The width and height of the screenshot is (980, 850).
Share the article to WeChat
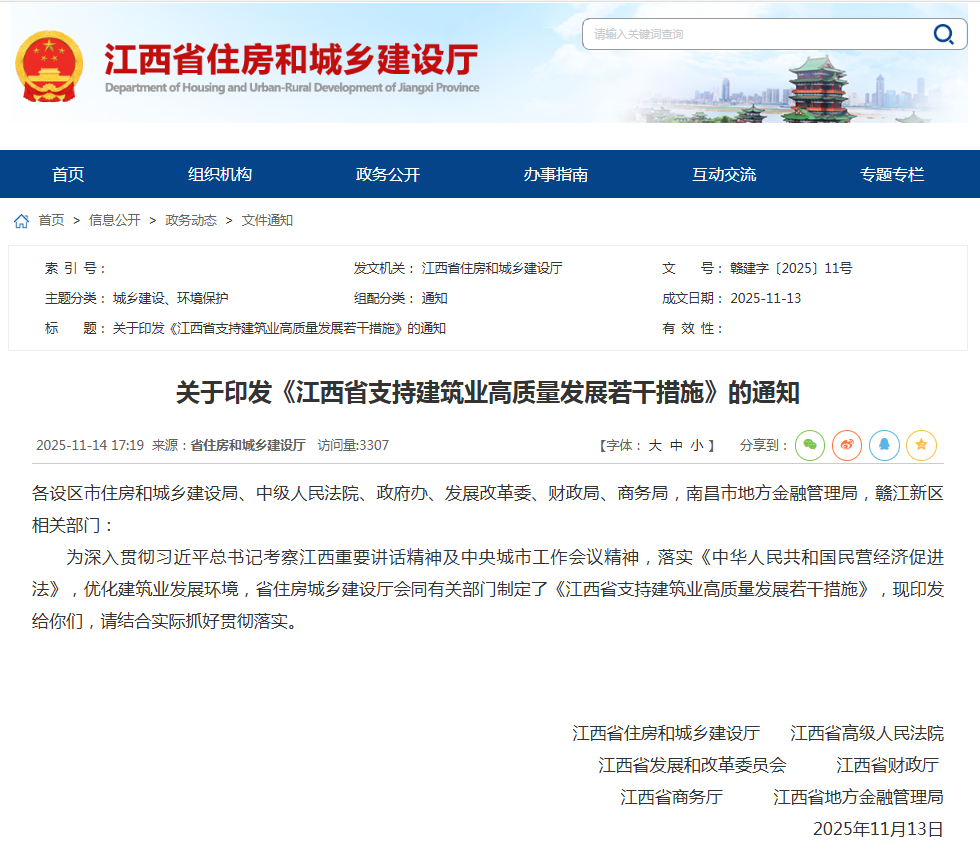click(x=810, y=446)
